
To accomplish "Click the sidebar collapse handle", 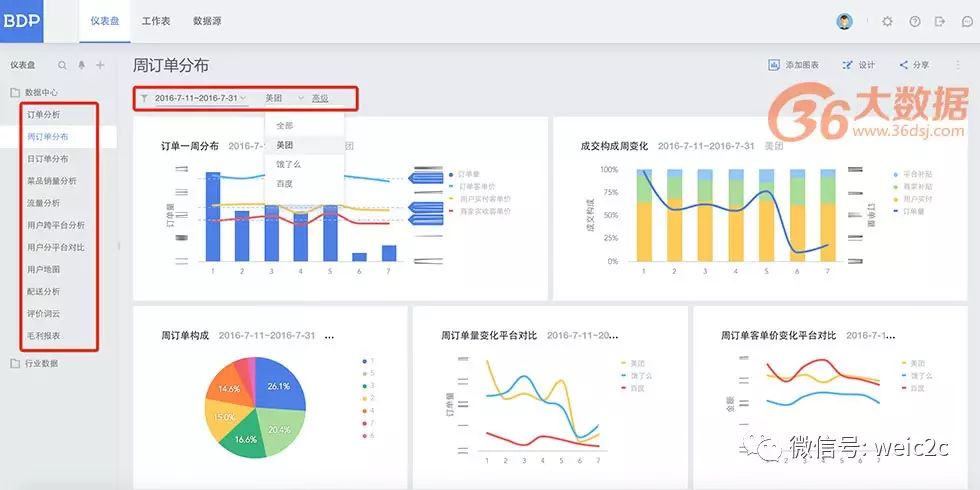I will click(x=119, y=247).
